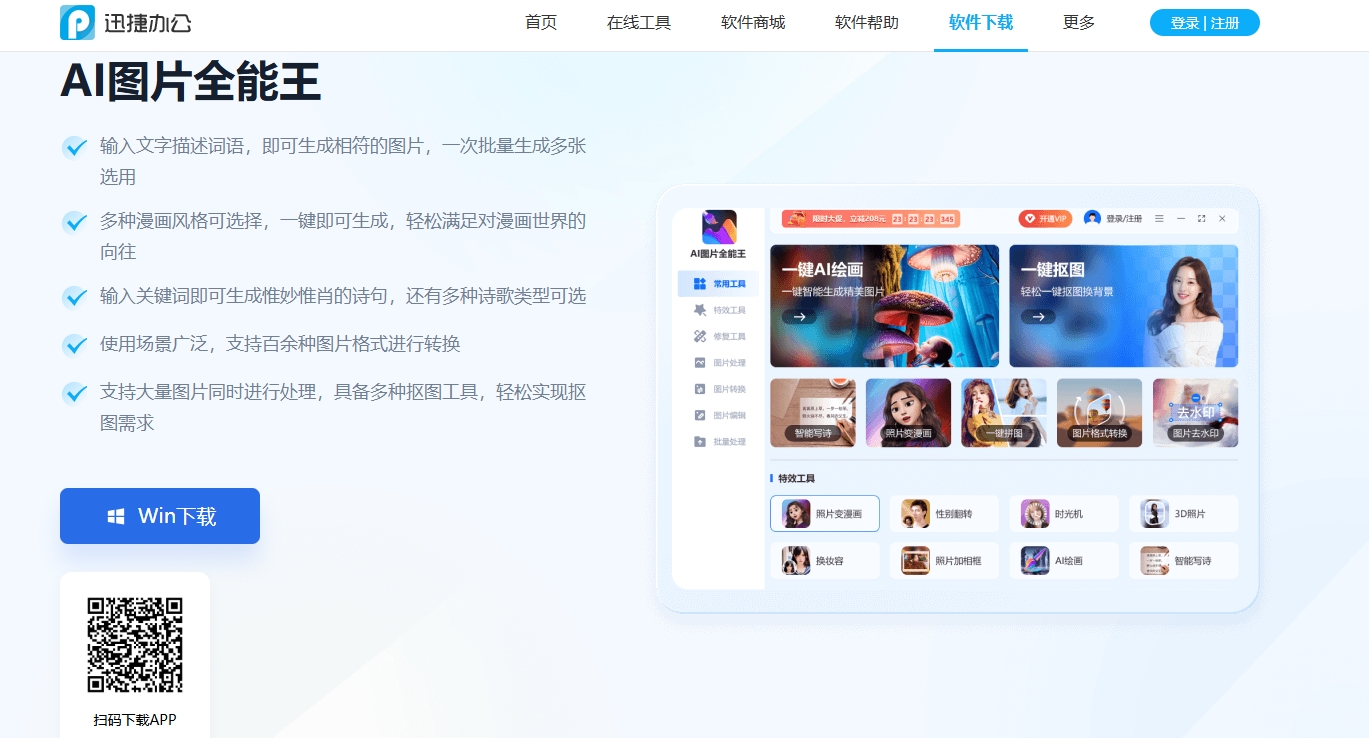Click the arrow on 一键抠图 banner

[x=1038, y=316]
